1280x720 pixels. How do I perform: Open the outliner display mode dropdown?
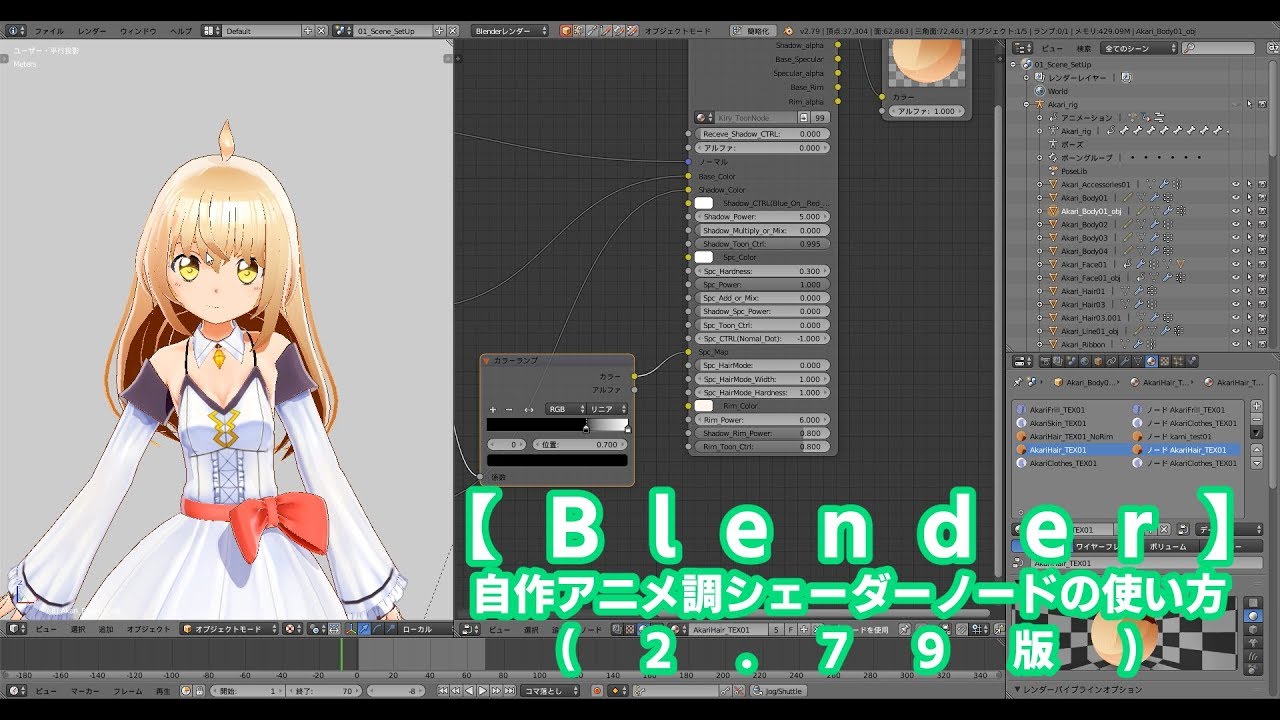(x=1138, y=48)
